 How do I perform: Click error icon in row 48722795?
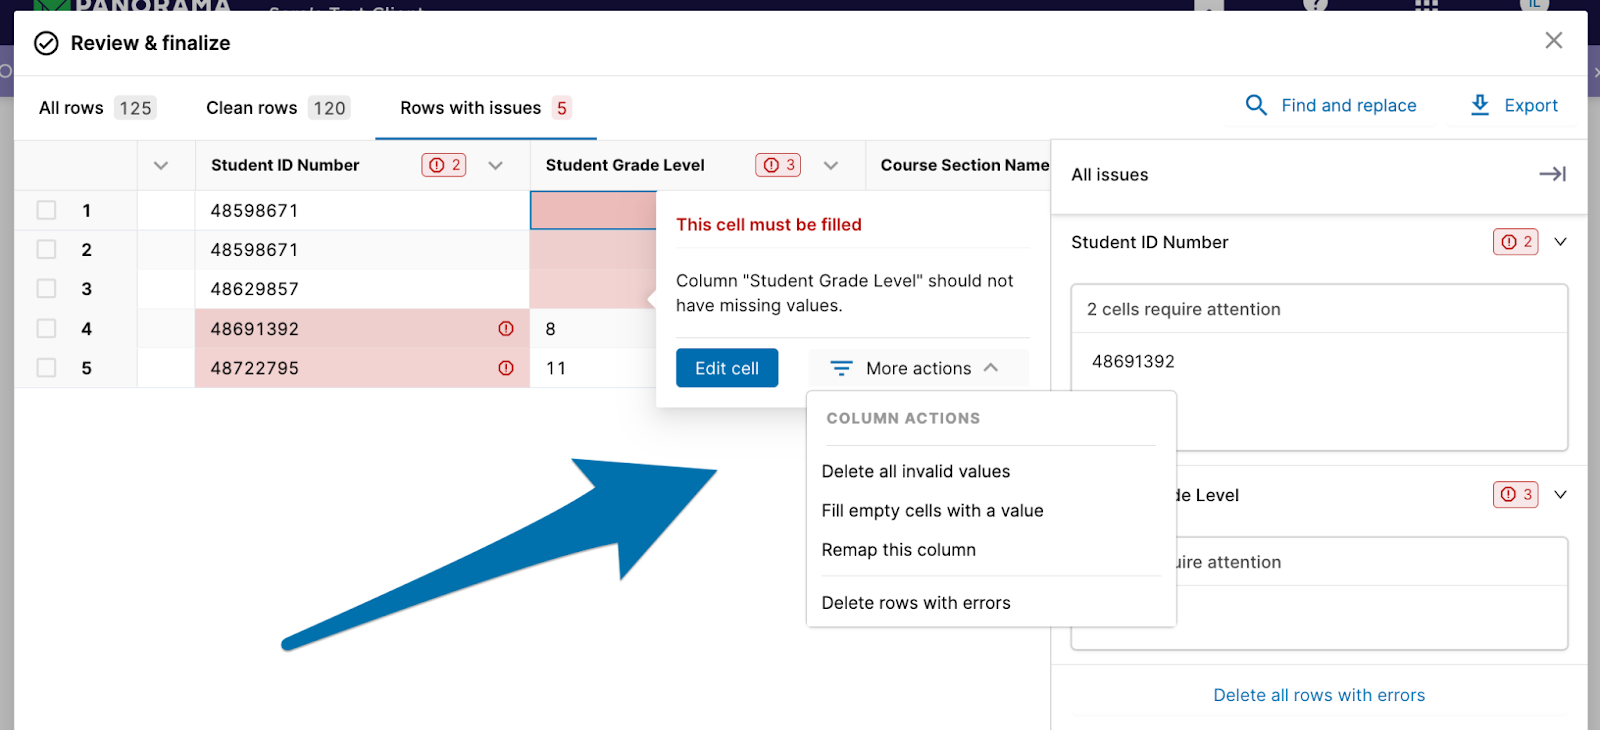(x=506, y=368)
